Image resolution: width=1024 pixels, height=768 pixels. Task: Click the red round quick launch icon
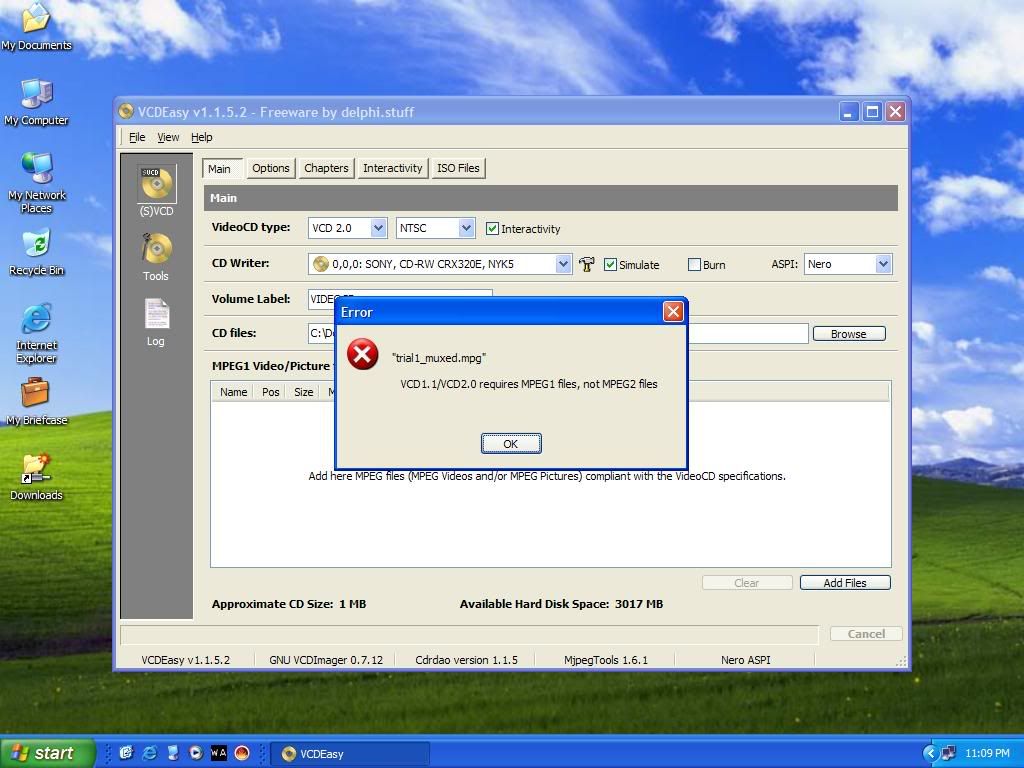click(242, 753)
